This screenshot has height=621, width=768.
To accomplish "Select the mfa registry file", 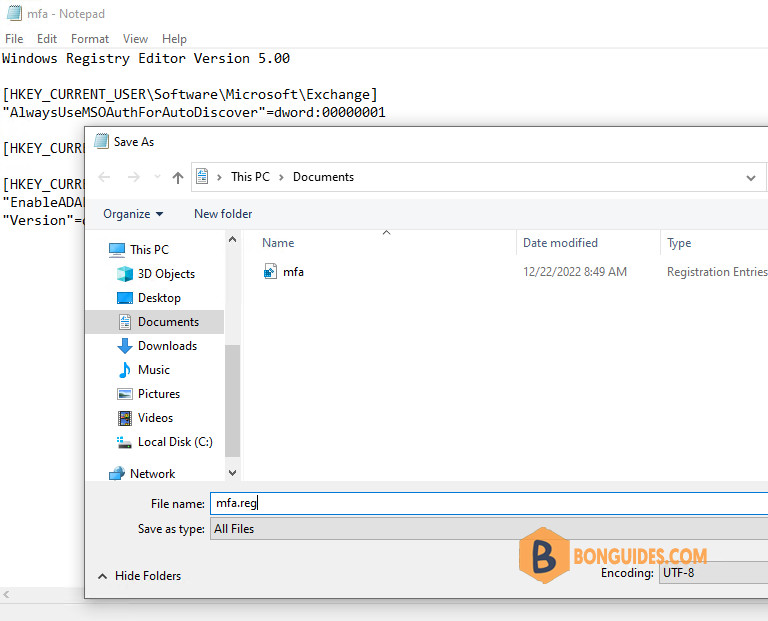I will [293, 272].
